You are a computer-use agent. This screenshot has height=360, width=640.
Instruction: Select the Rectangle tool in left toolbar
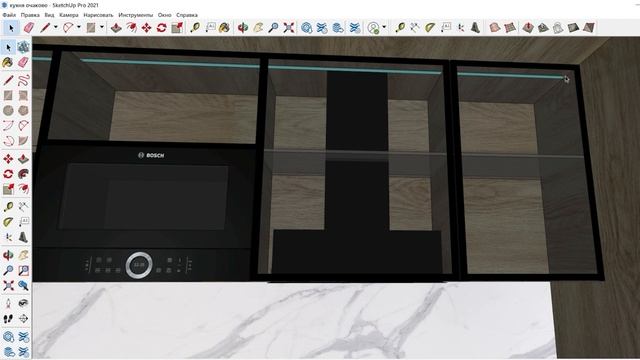point(8,96)
